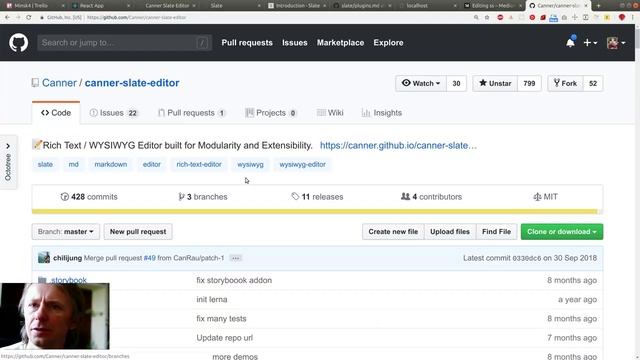The image size is (640, 360).
Task: Go to Explore
Action: tap(388, 42)
